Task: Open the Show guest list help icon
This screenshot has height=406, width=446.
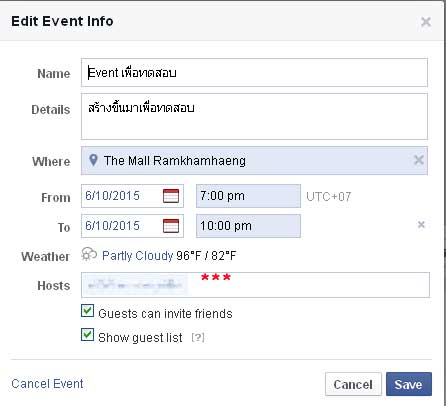Action: click(x=198, y=338)
